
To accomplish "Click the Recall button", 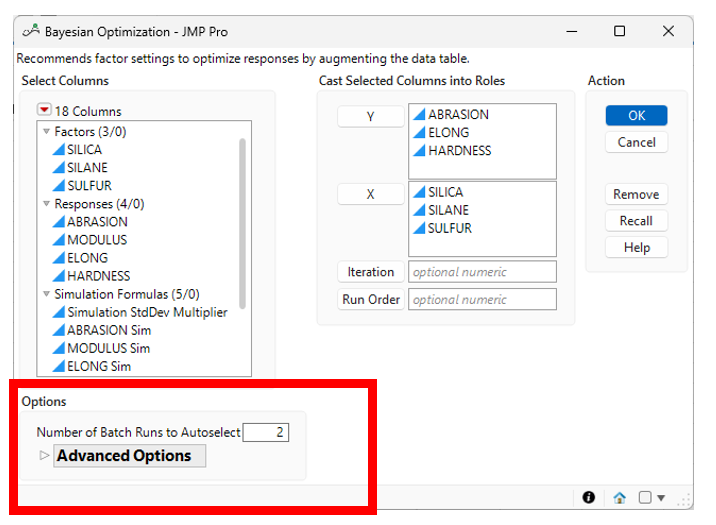I will 636,221.
